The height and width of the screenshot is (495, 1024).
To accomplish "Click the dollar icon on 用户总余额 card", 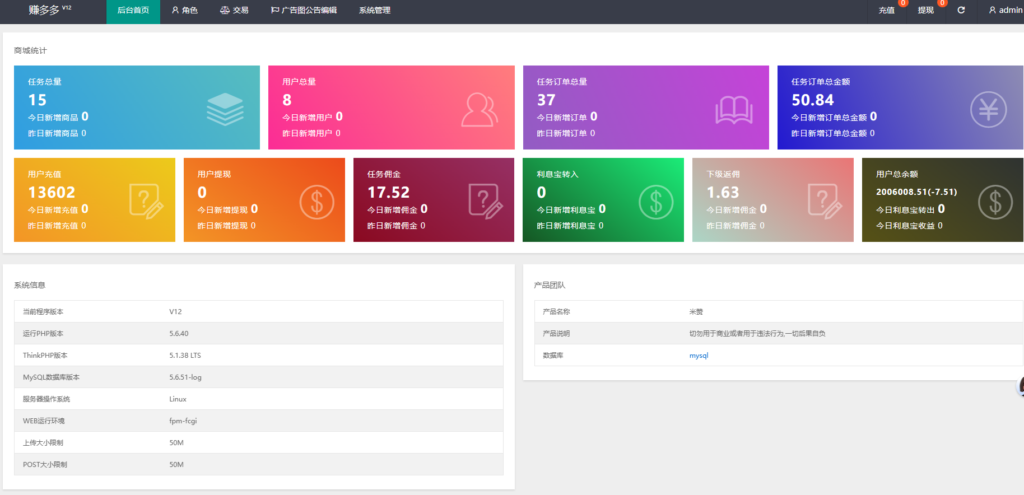I will coord(994,201).
